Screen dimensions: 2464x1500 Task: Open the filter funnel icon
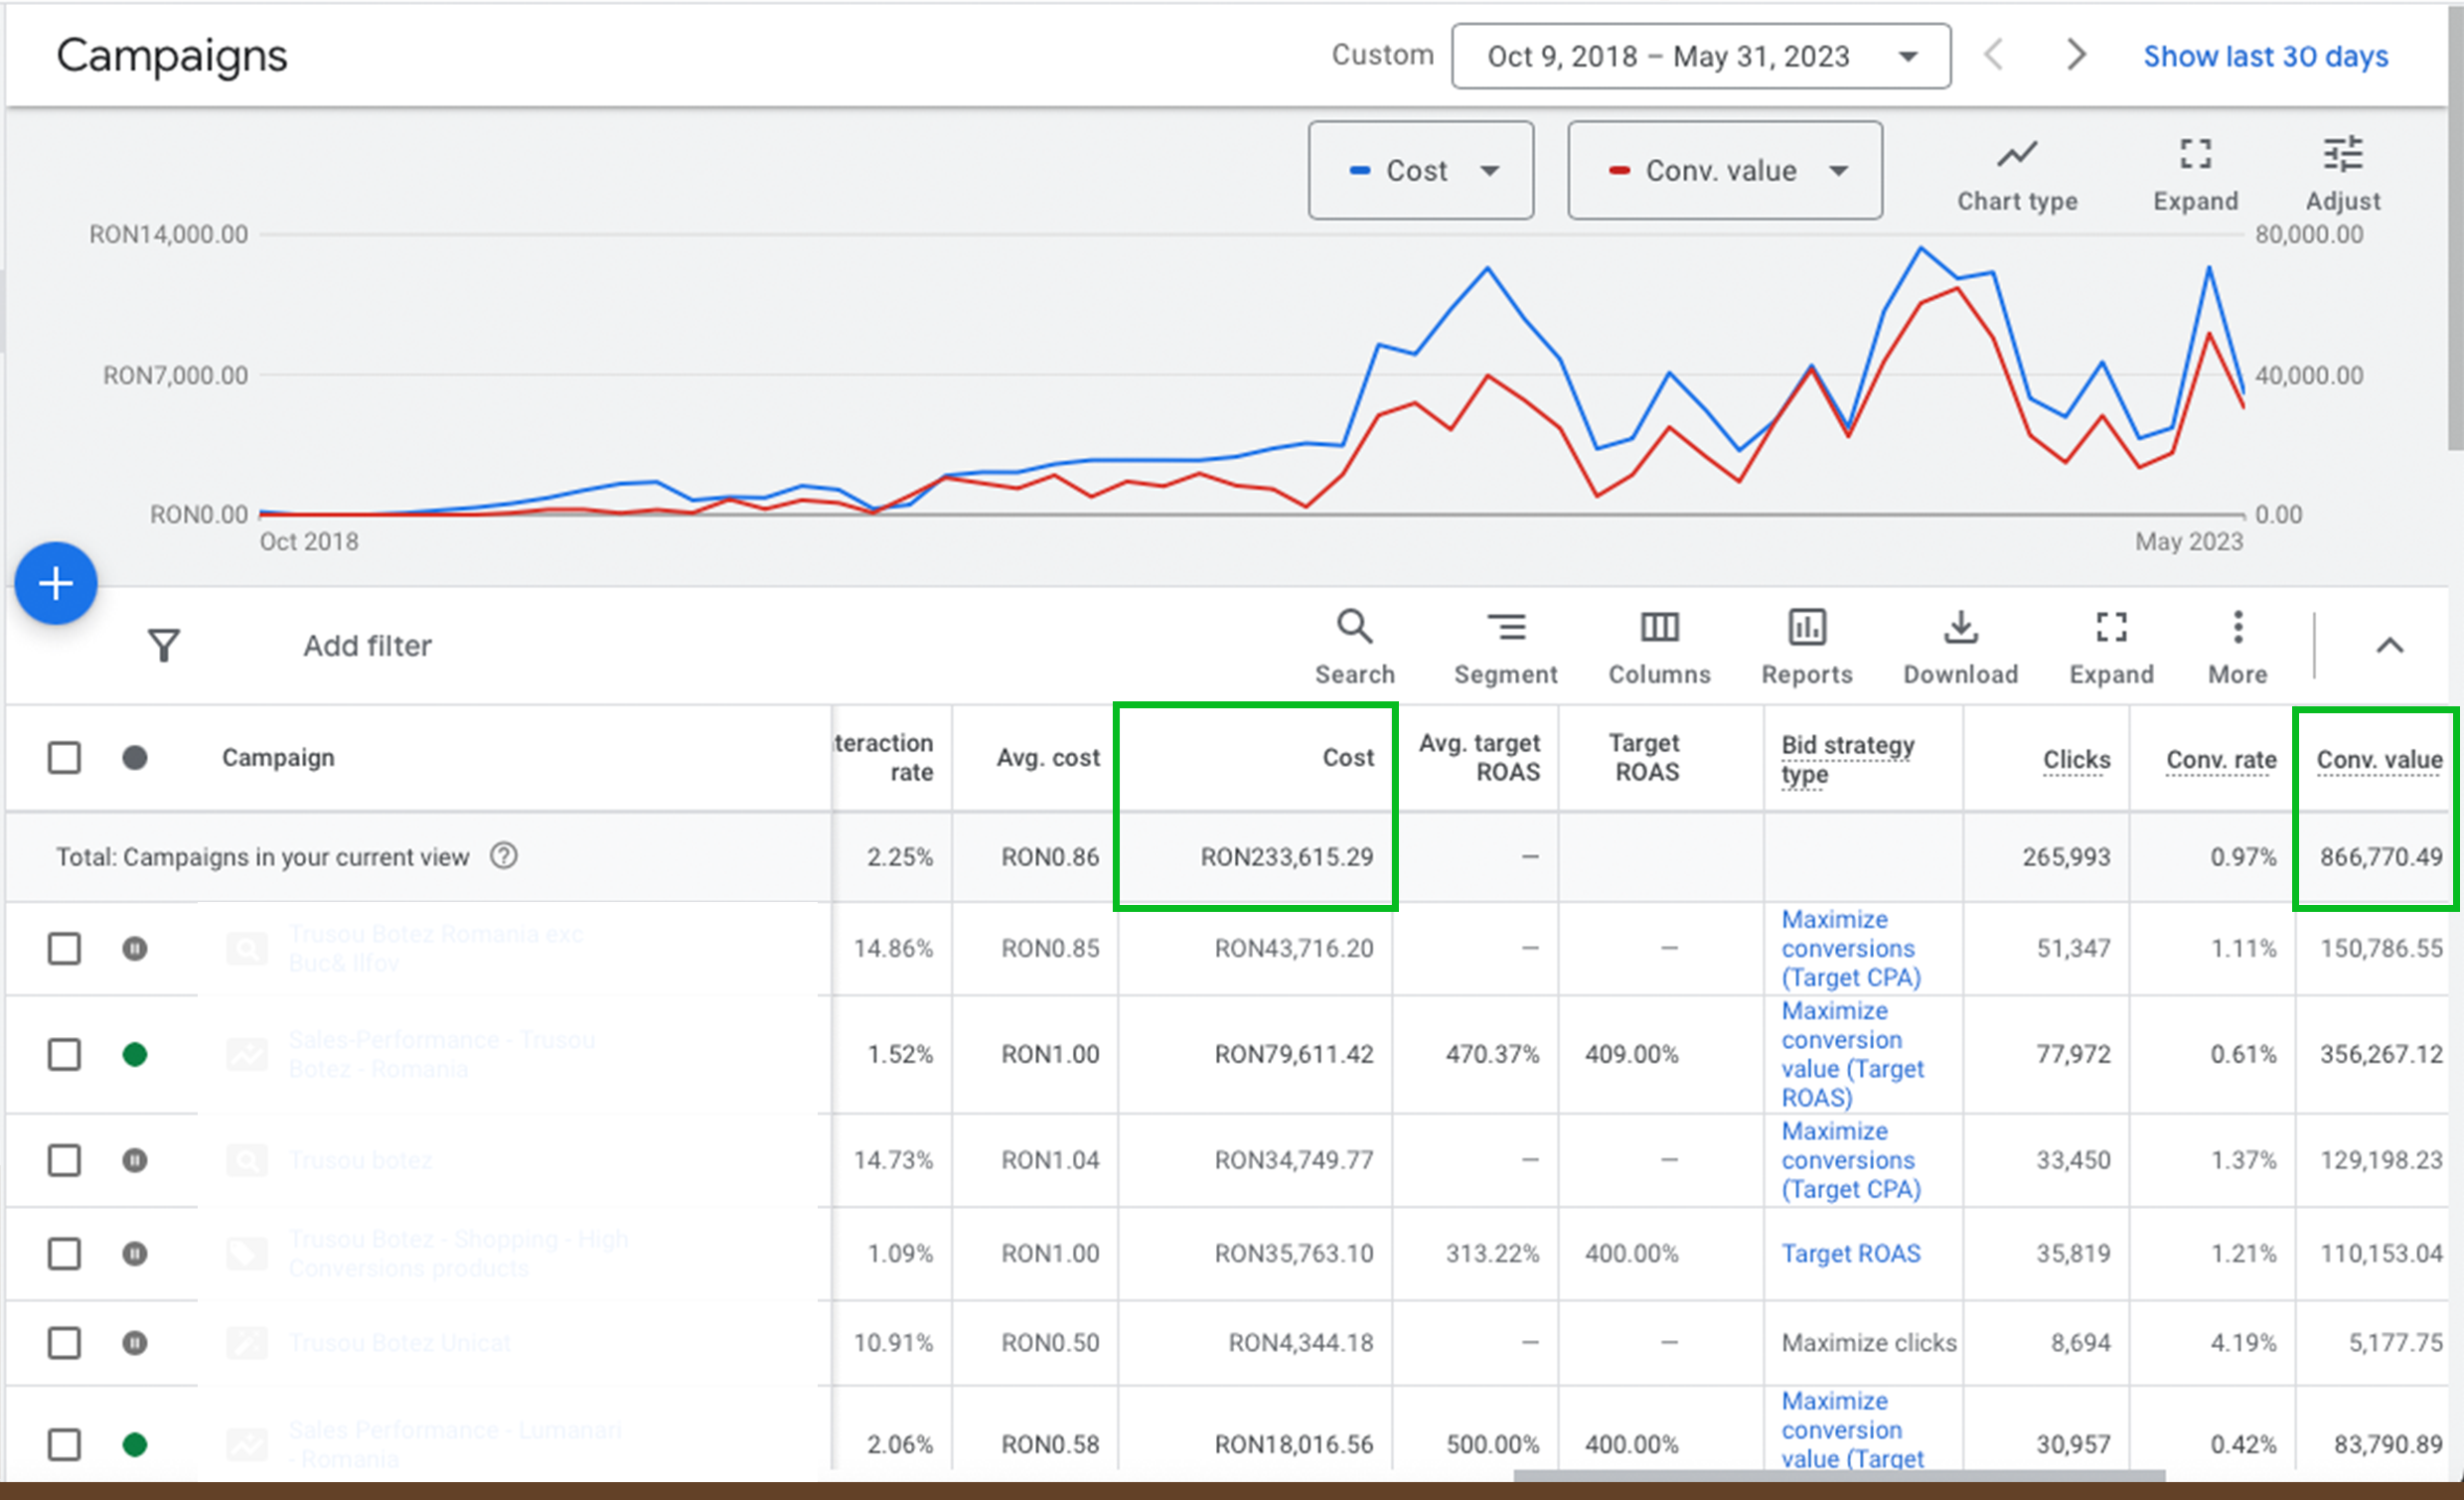pyautogui.click(x=164, y=645)
